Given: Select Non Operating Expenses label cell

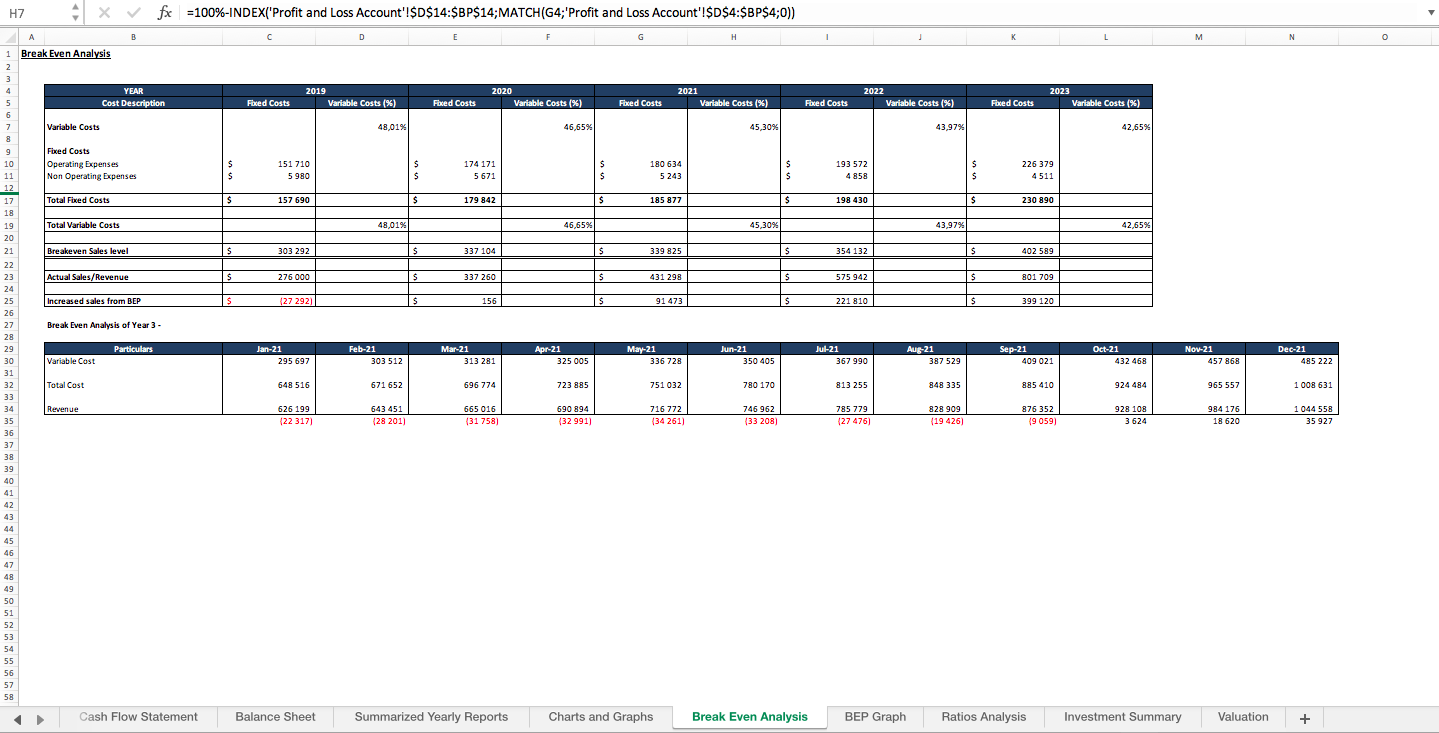Looking at the screenshot, I should 133,176.
